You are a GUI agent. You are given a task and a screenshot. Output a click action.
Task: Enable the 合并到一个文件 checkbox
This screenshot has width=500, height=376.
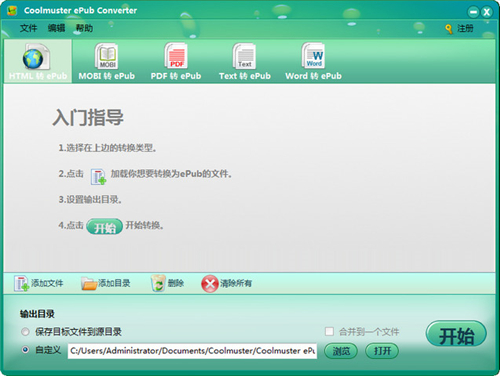[329, 331]
